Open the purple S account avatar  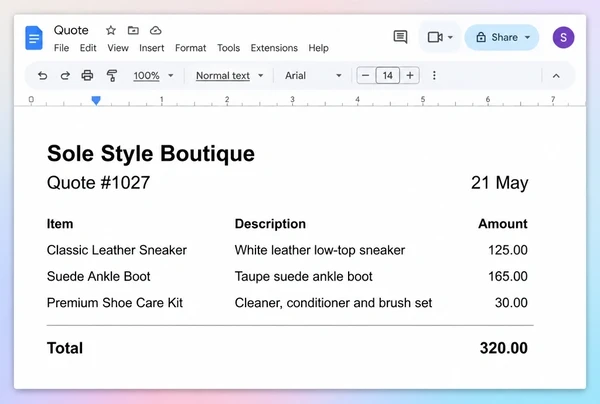coord(563,37)
